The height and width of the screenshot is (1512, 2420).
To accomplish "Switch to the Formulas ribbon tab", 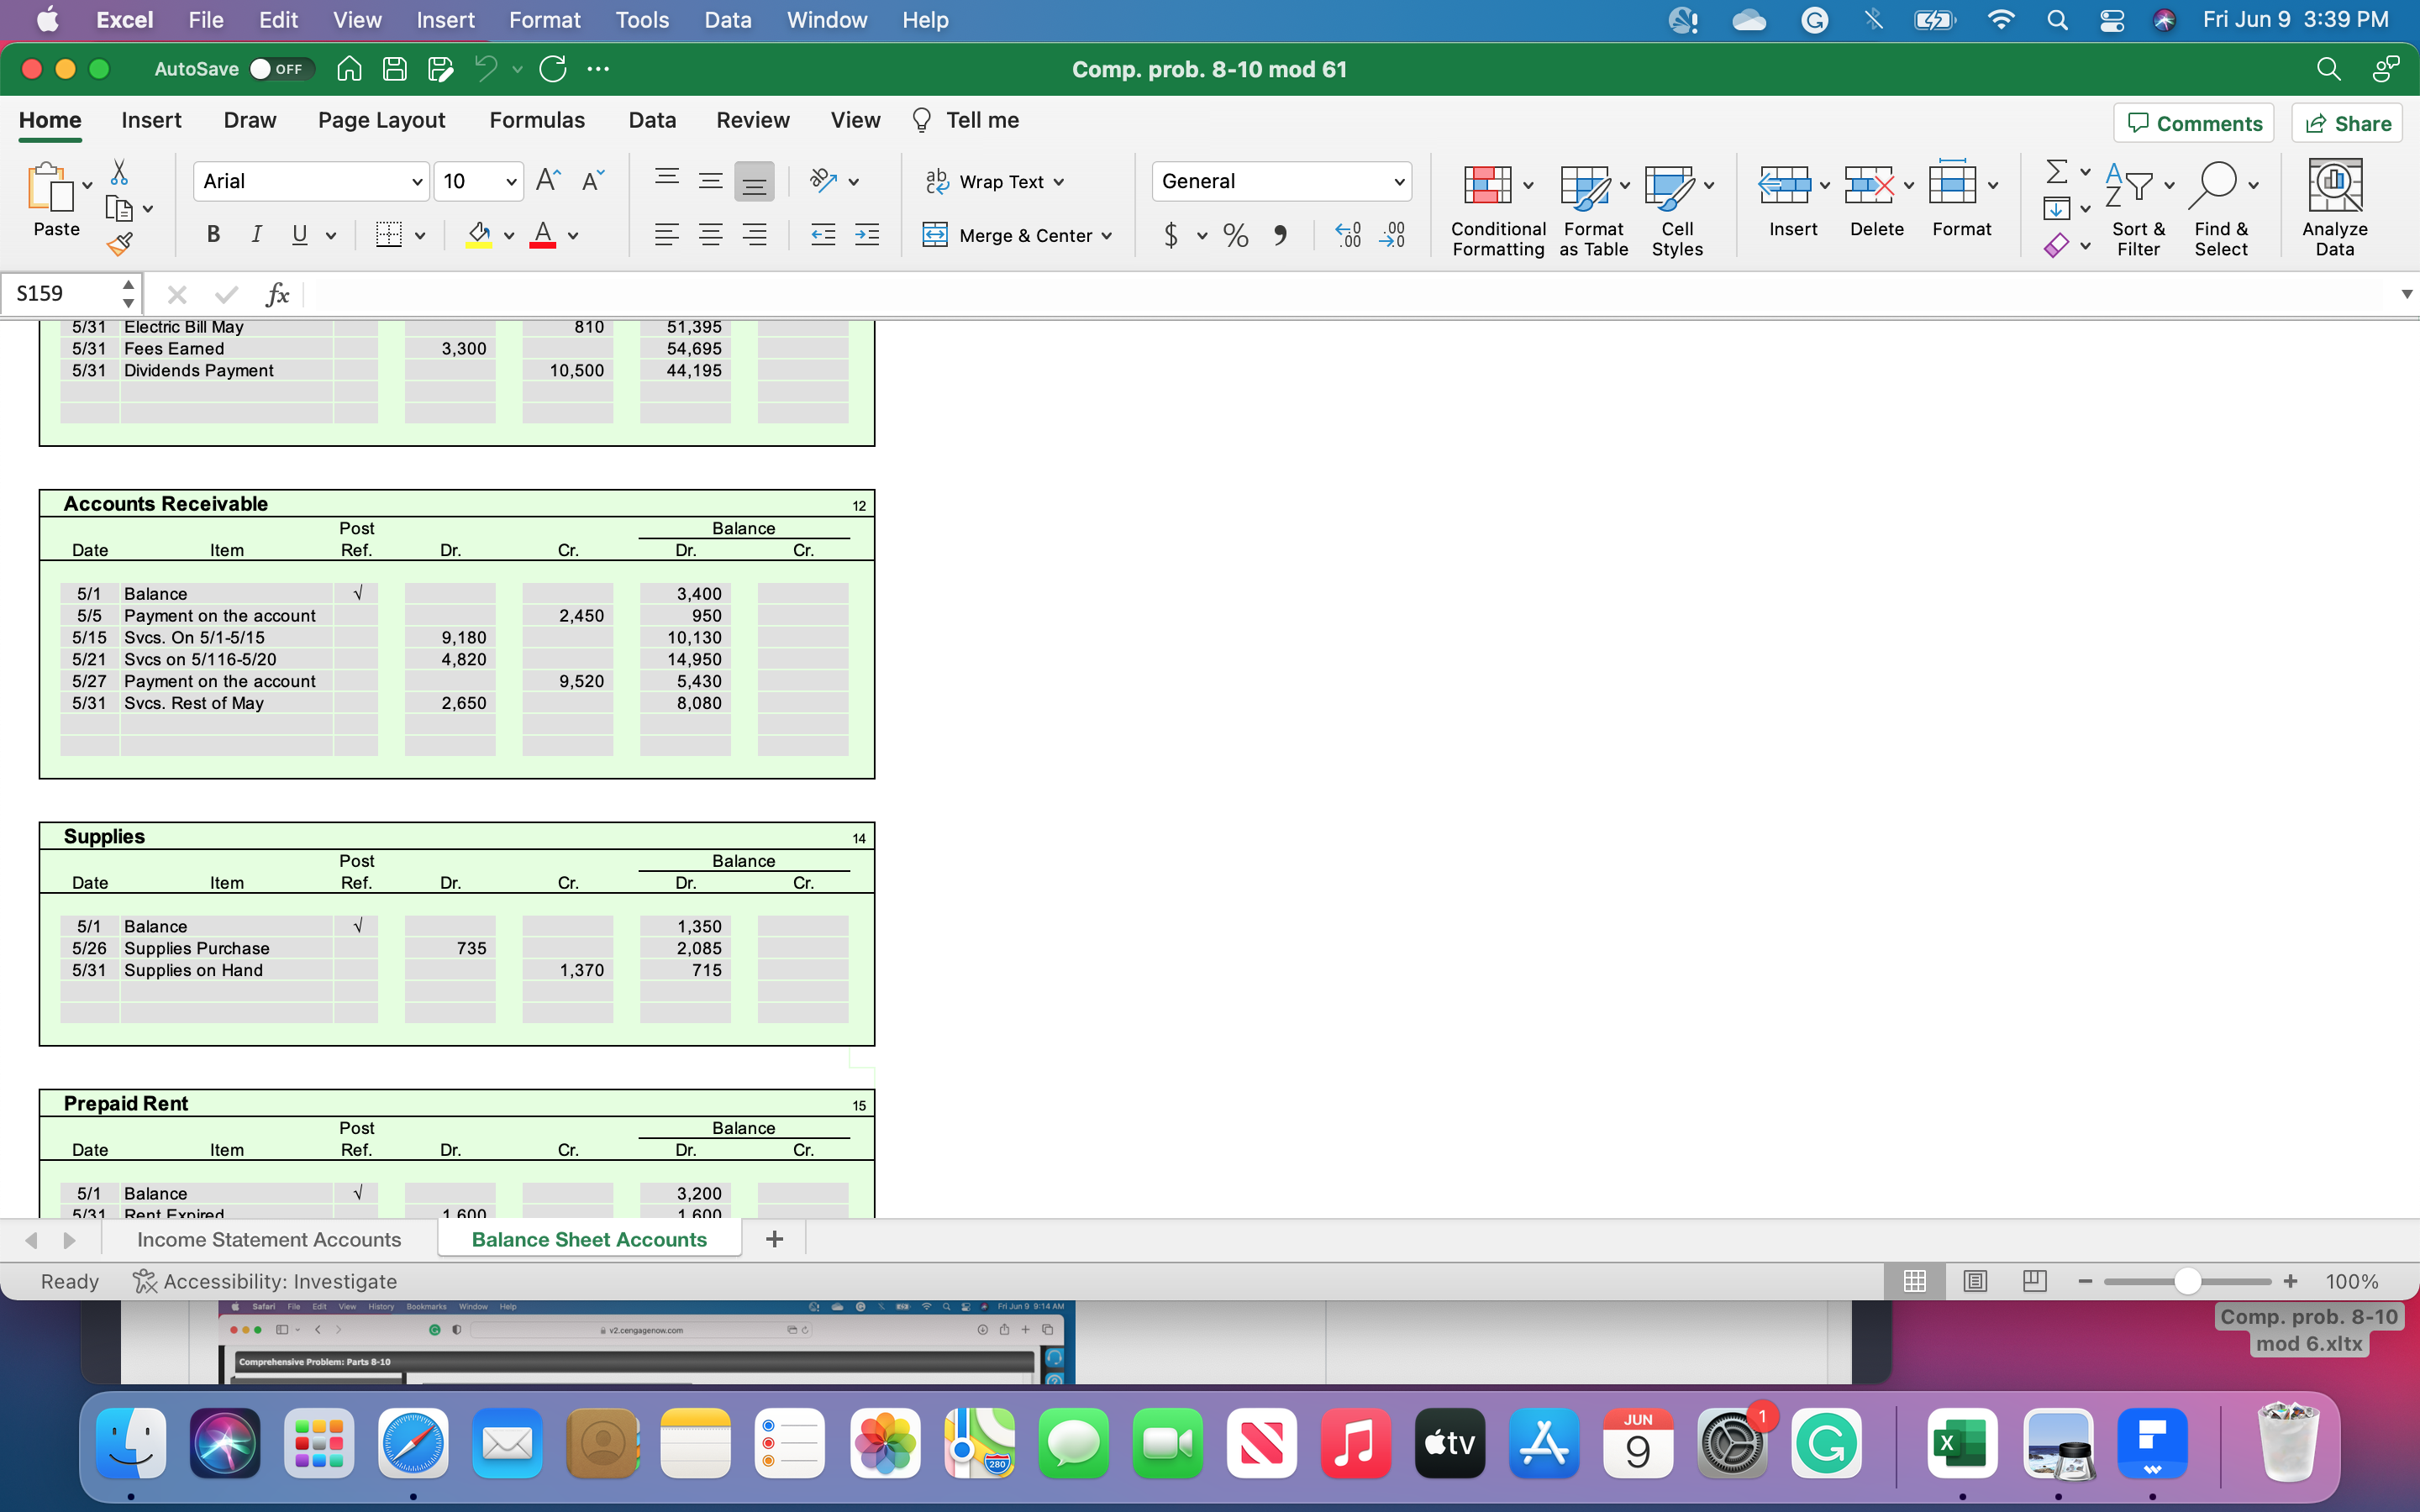I will [x=537, y=120].
